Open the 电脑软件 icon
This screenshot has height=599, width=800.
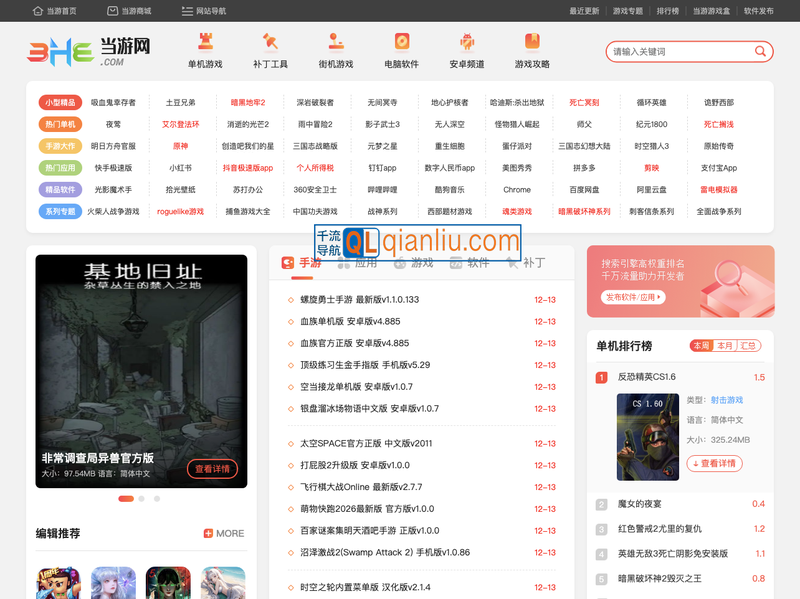click(x=401, y=41)
